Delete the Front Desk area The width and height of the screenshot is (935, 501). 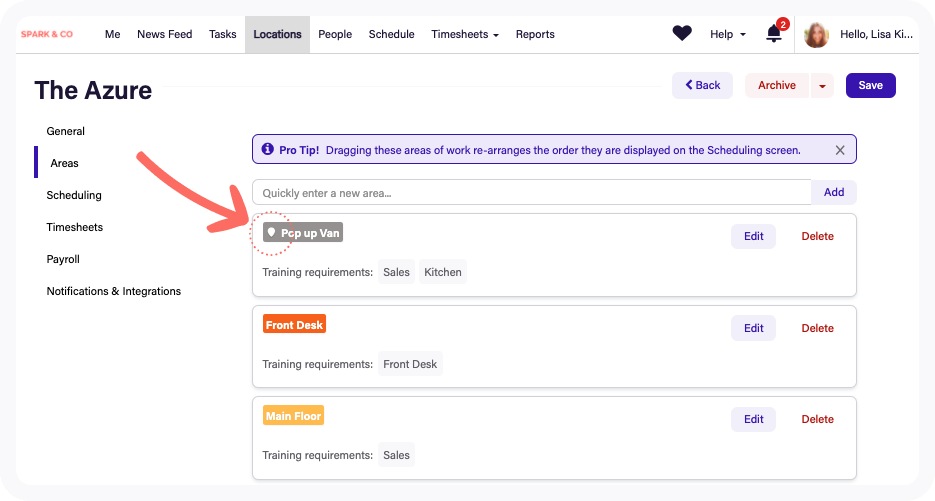[817, 328]
